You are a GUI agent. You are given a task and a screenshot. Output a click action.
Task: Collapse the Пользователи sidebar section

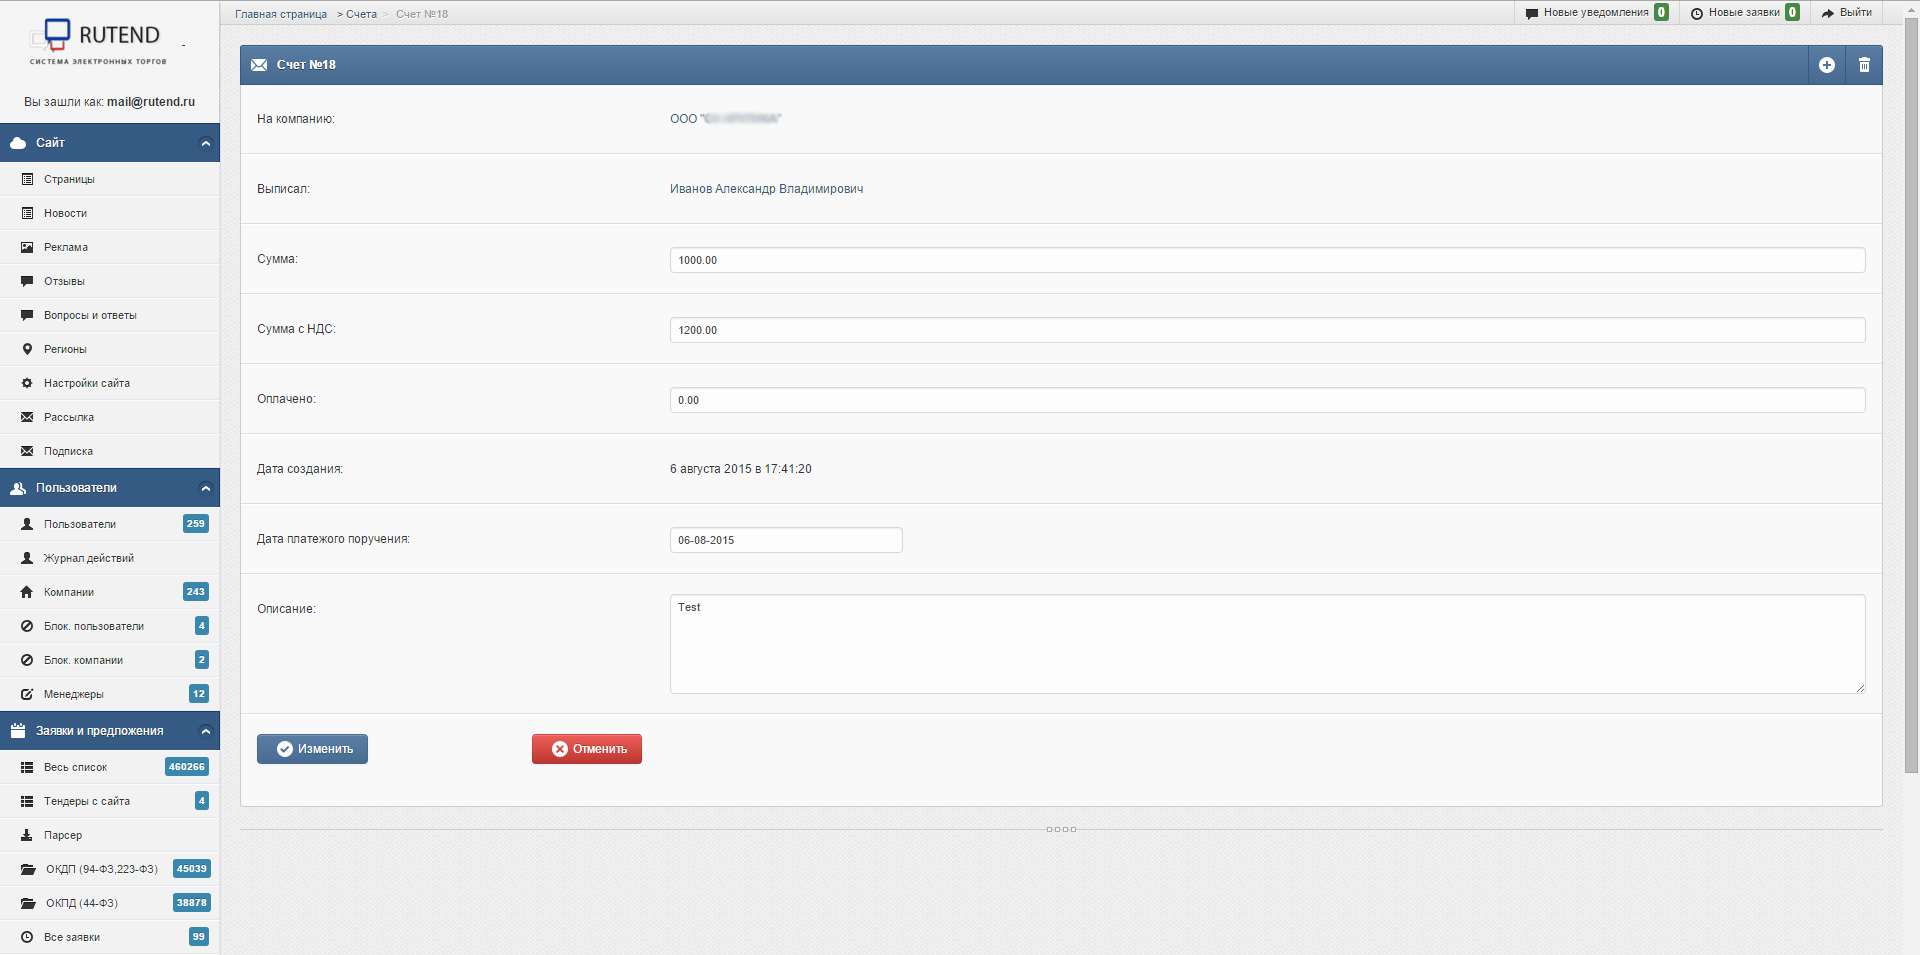click(205, 488)
